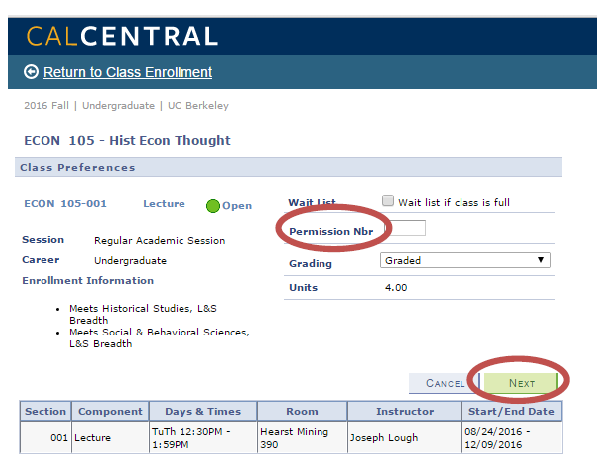Click the back arrow circle icon
This screenshot has height=468, width=615.
click(31, 72)
